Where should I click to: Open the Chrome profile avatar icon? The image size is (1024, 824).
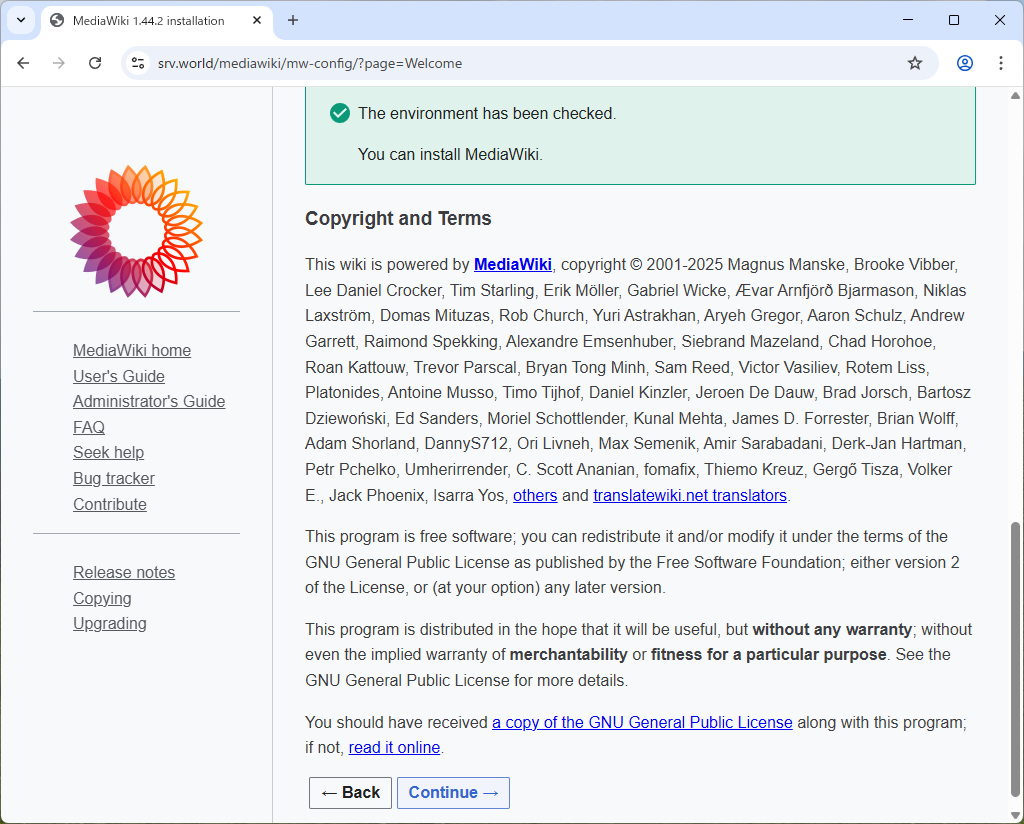coord(964,63)
